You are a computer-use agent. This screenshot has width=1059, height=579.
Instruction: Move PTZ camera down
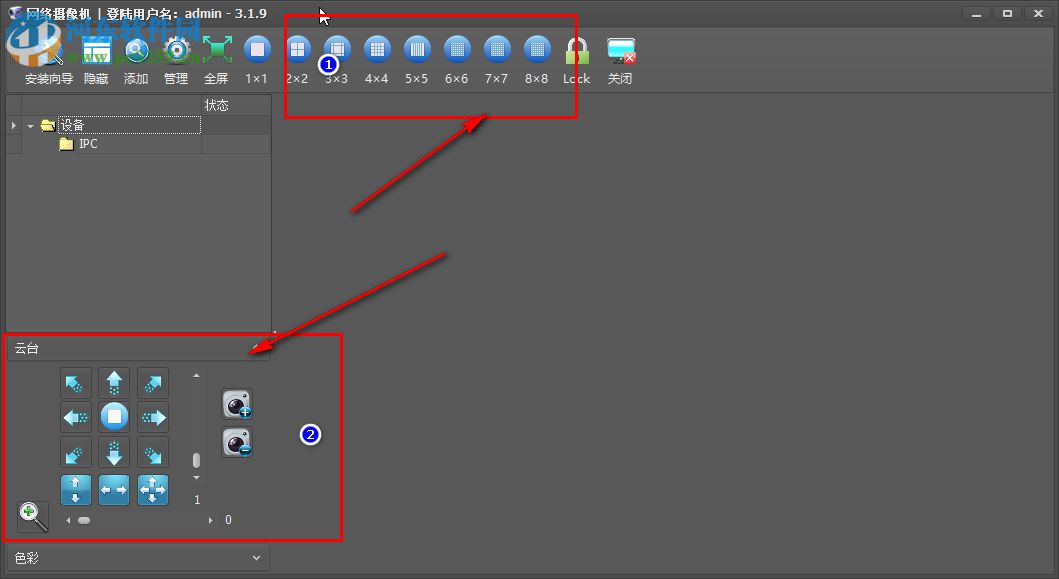coord(114,453)
